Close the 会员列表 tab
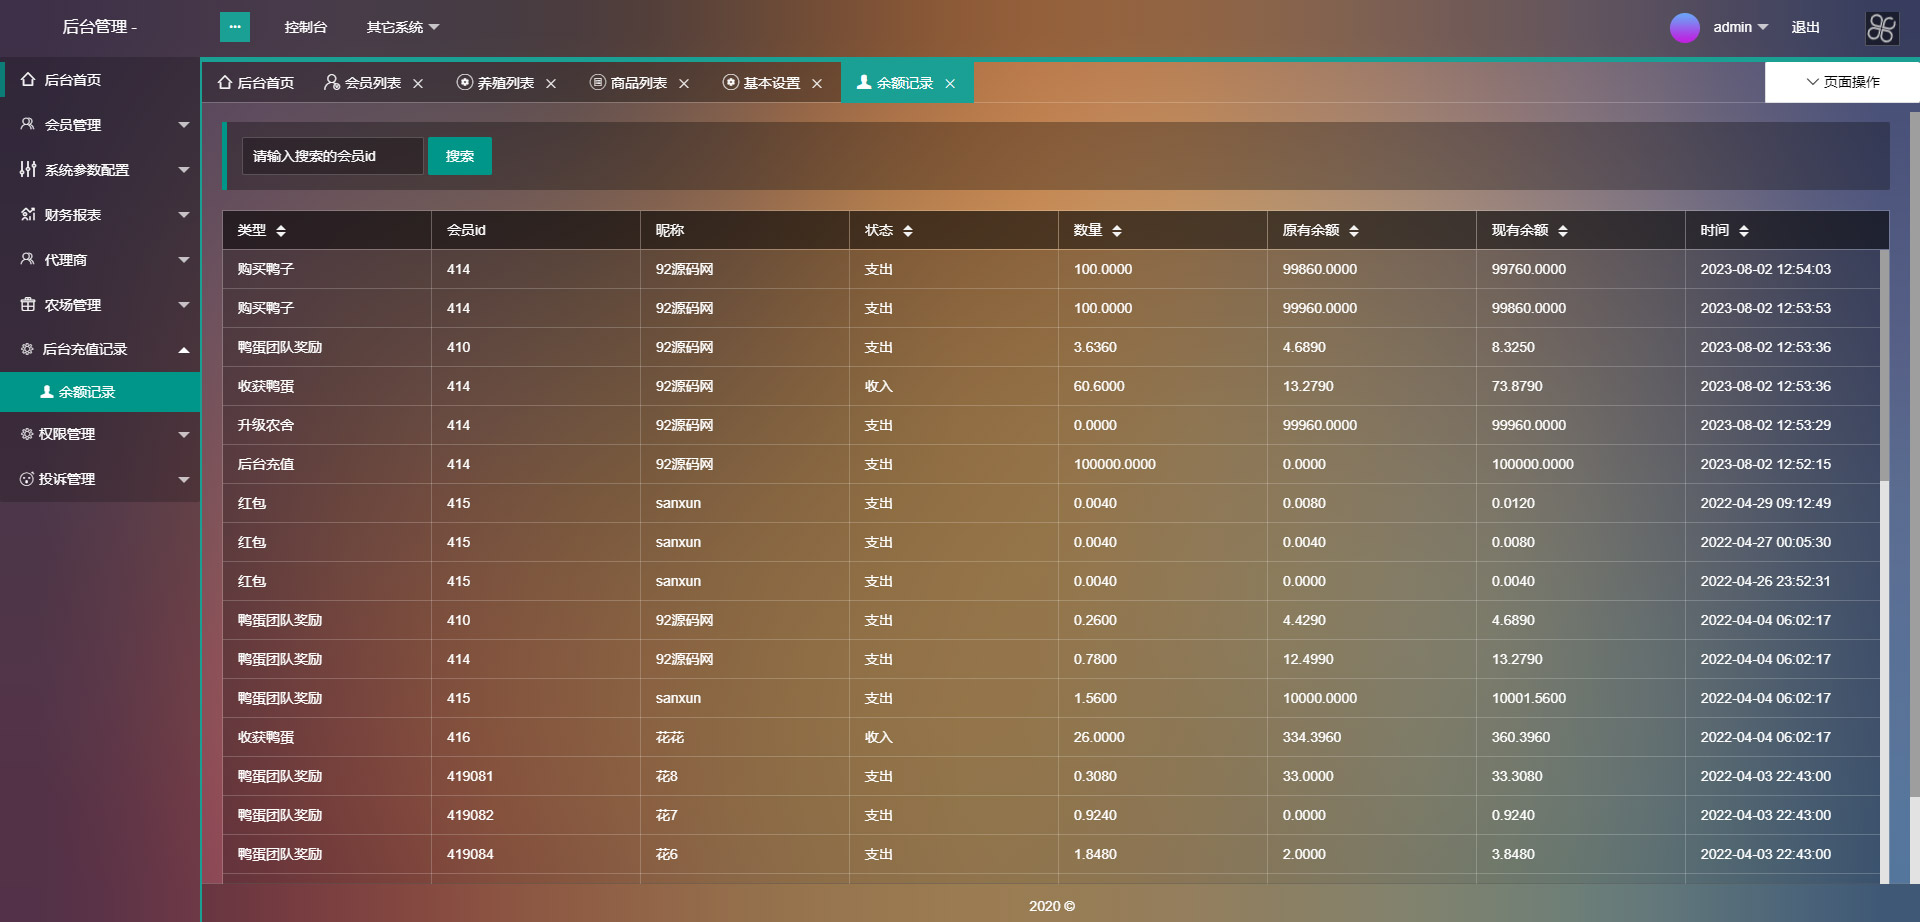 pyautogui.click(x=418, y=84)
